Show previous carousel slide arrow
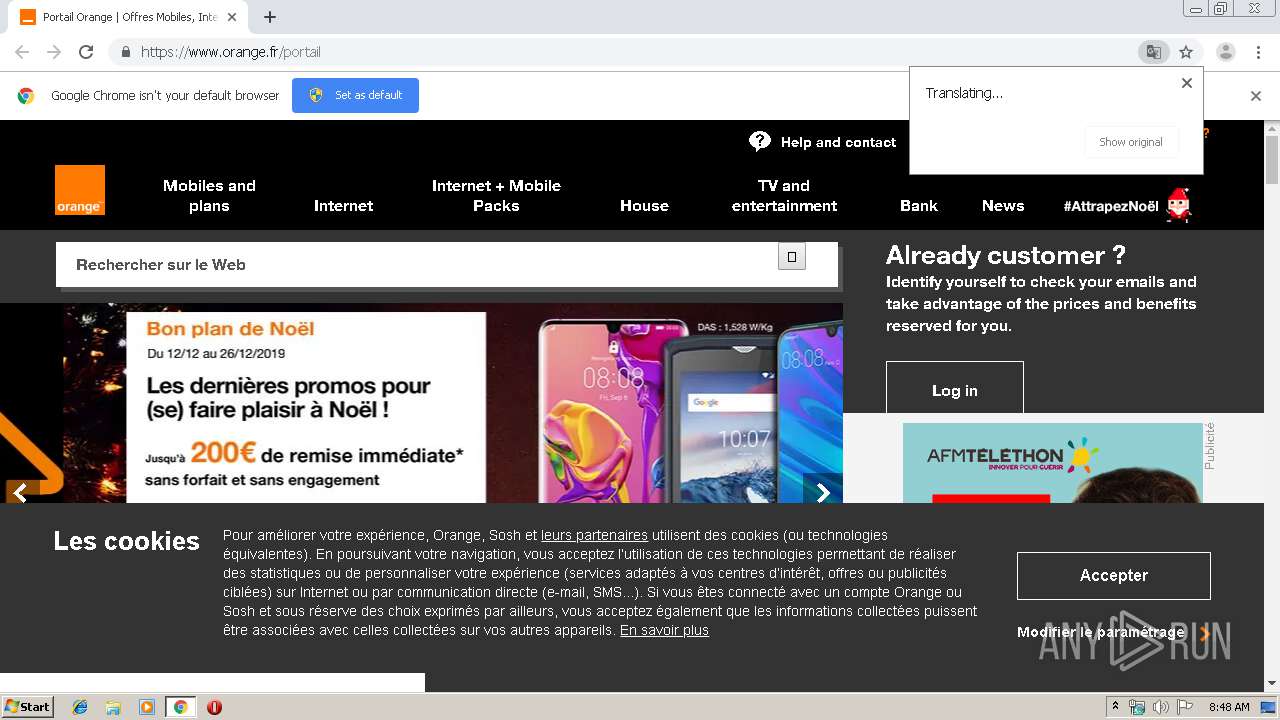 coord(20,492)
